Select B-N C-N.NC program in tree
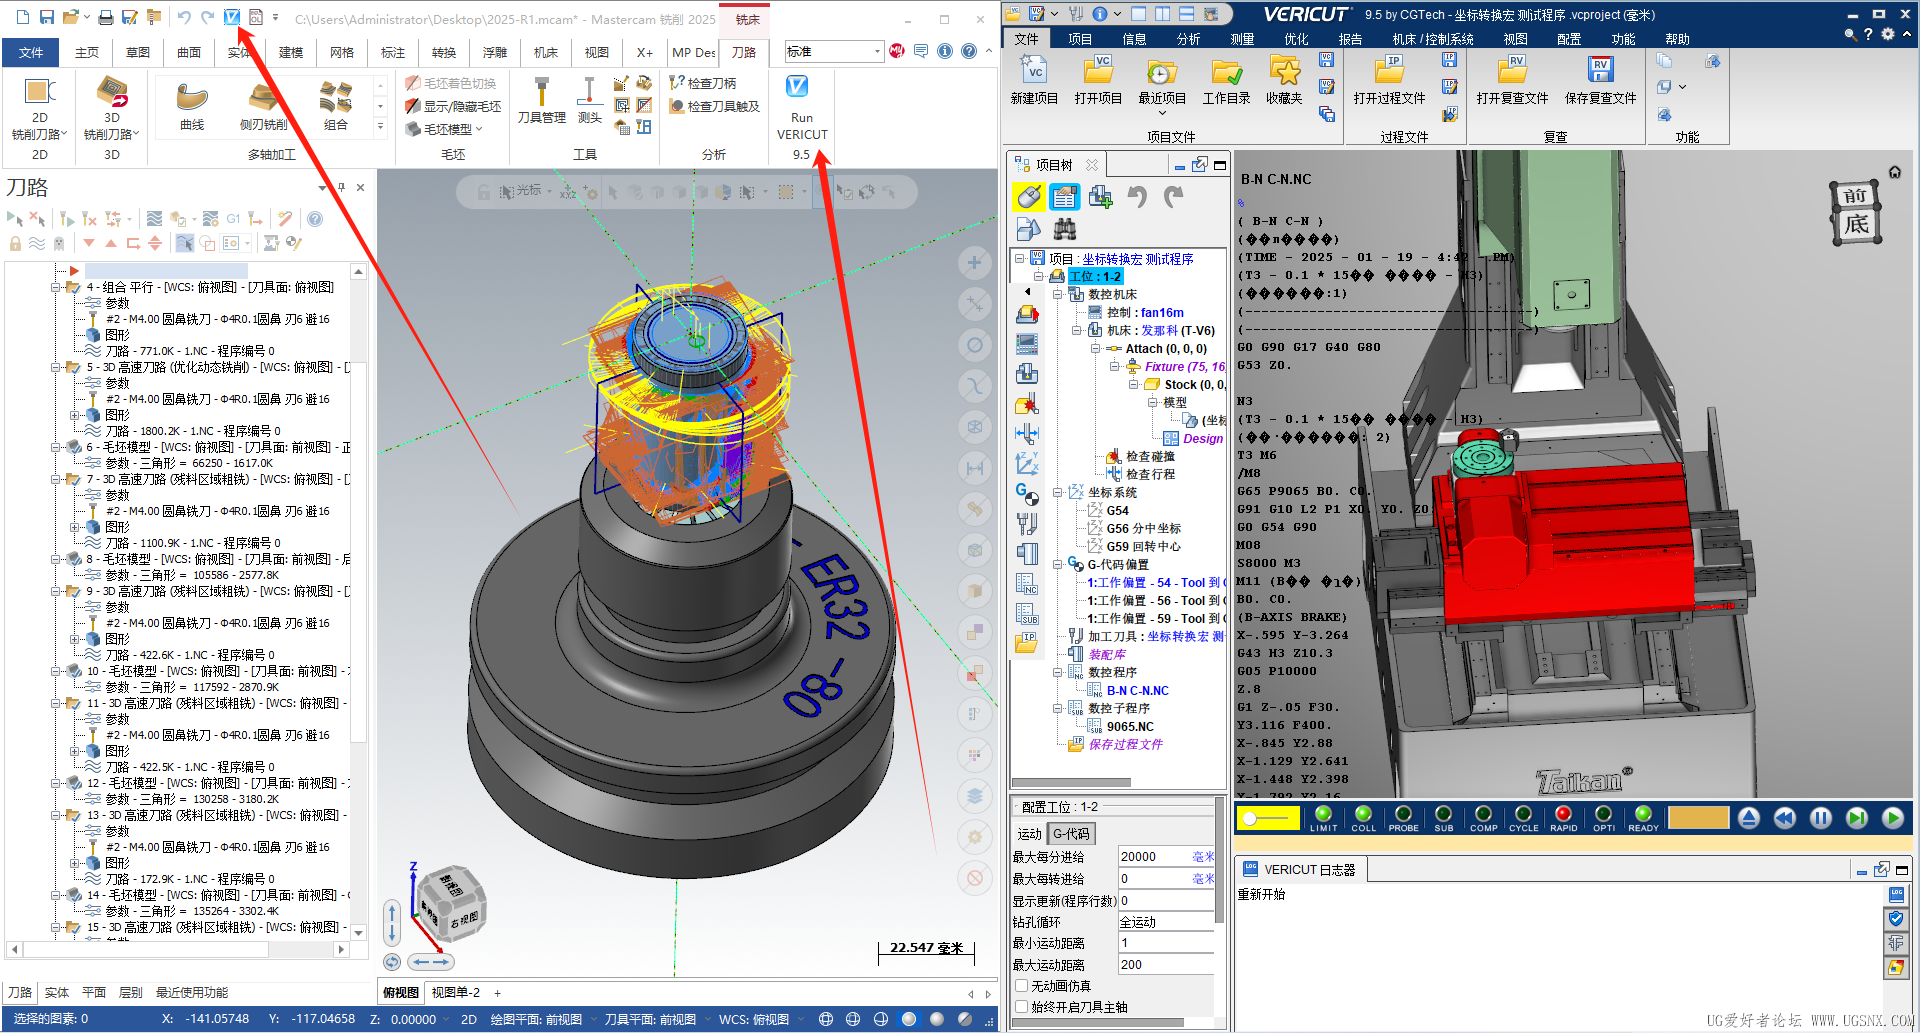The width and height of the screenshot is (1920, 1033). coord(1137,690)
